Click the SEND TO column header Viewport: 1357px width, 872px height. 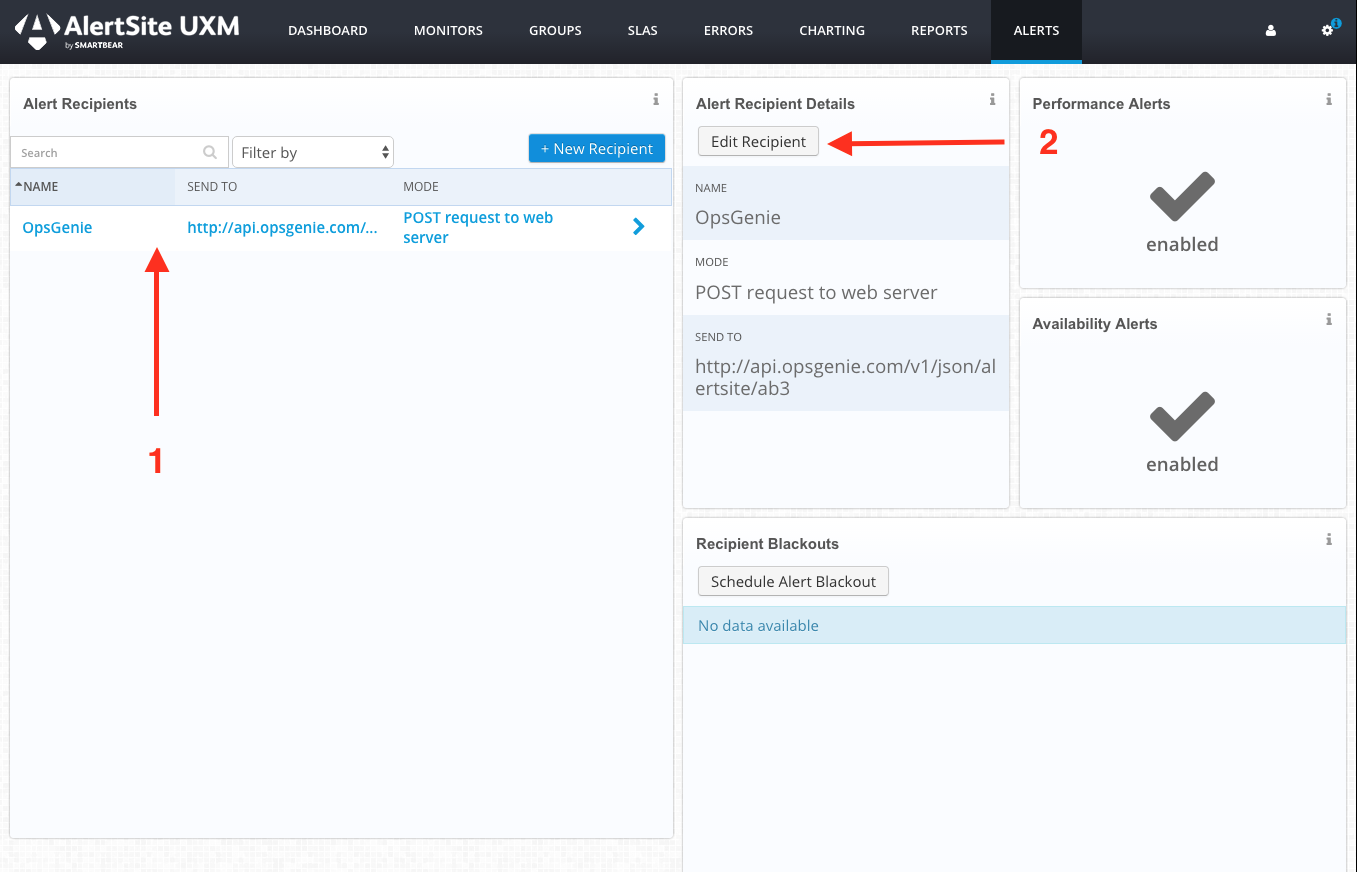click(212, 187)
